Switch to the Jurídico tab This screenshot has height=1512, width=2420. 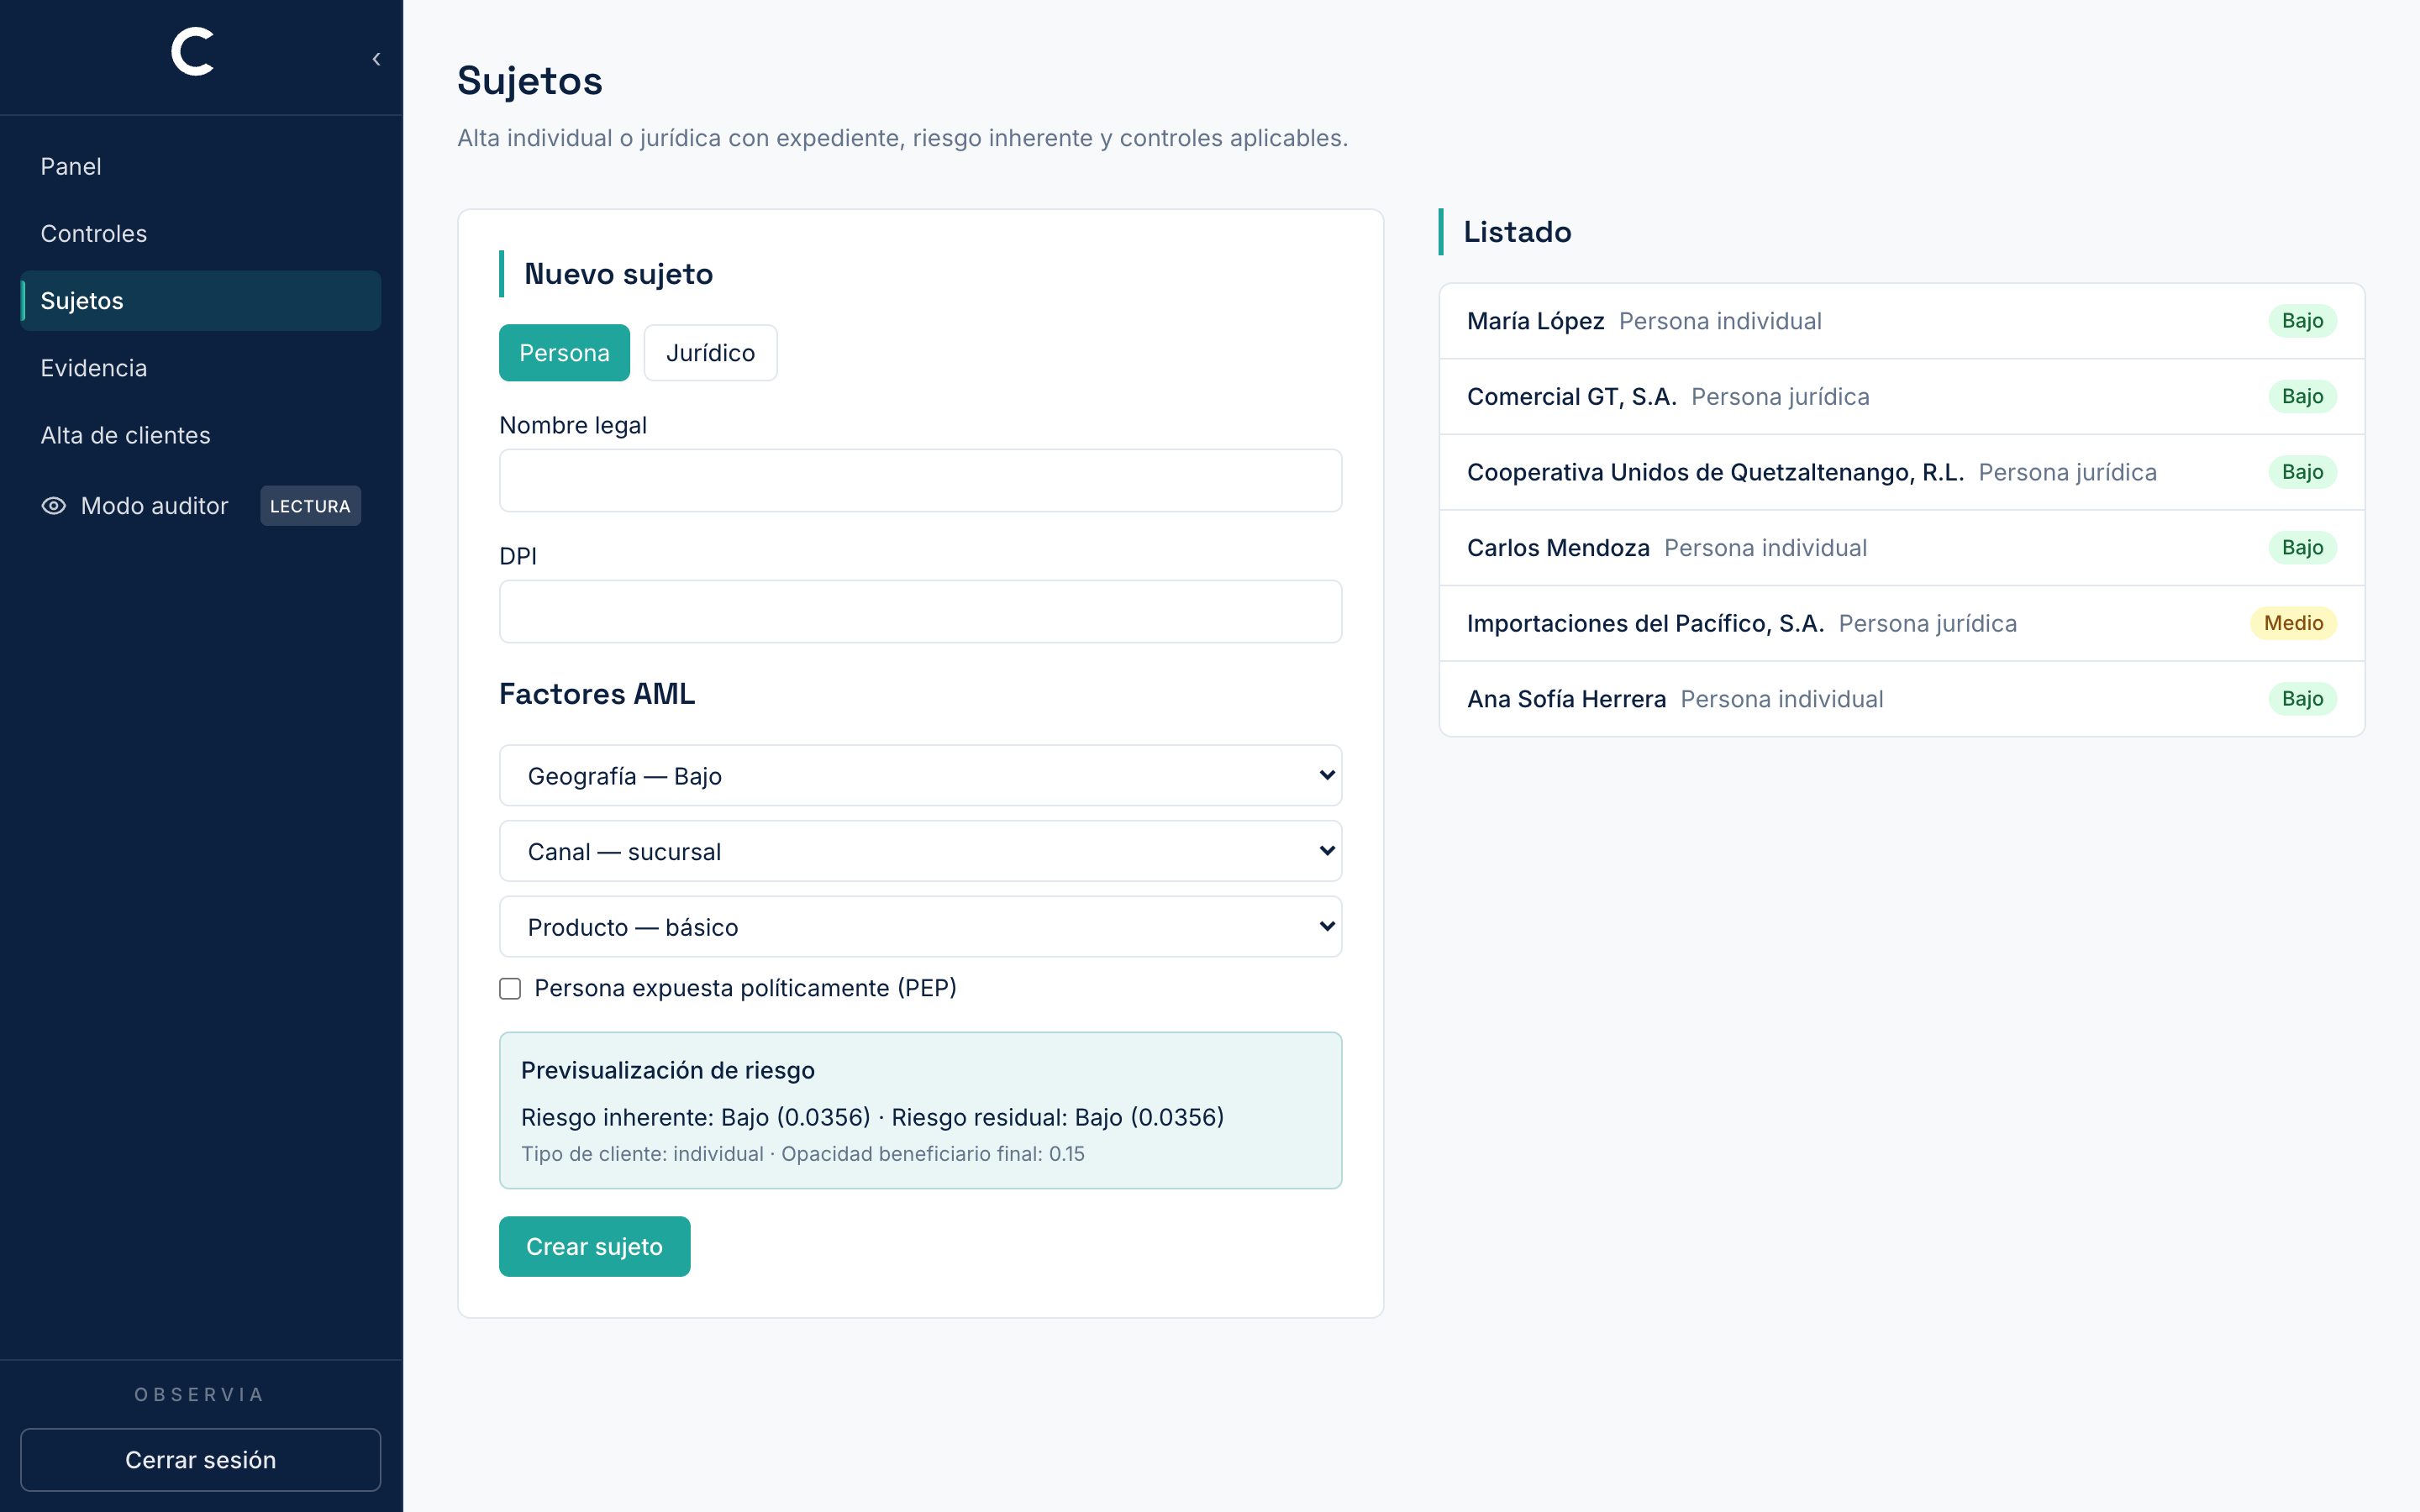(710, 353)
